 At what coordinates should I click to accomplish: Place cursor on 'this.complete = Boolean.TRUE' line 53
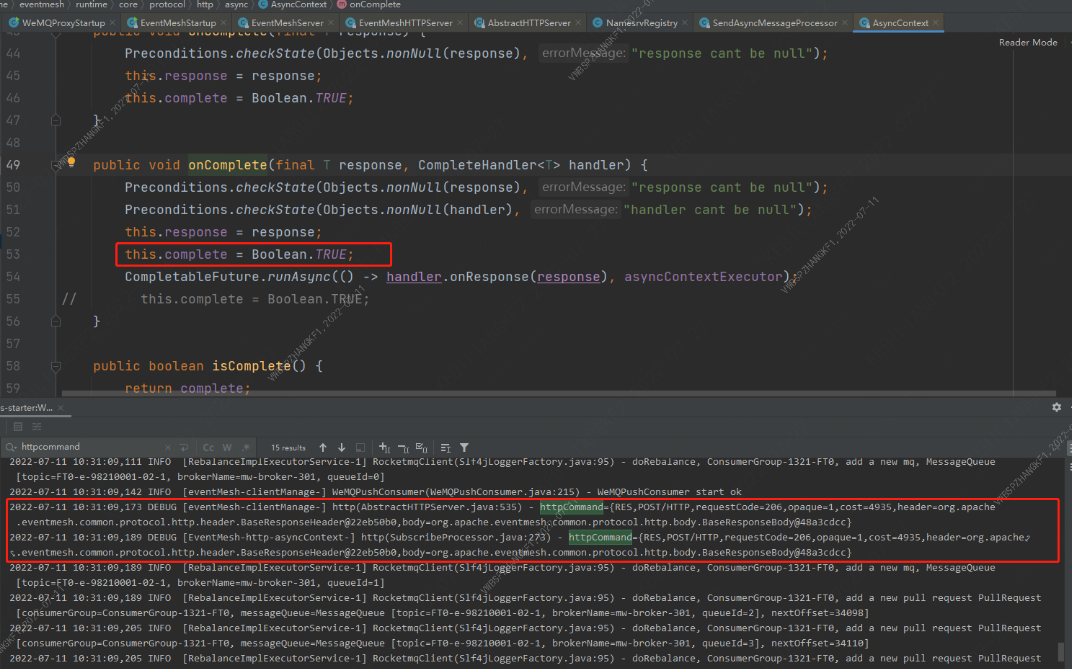click(239, 254)
